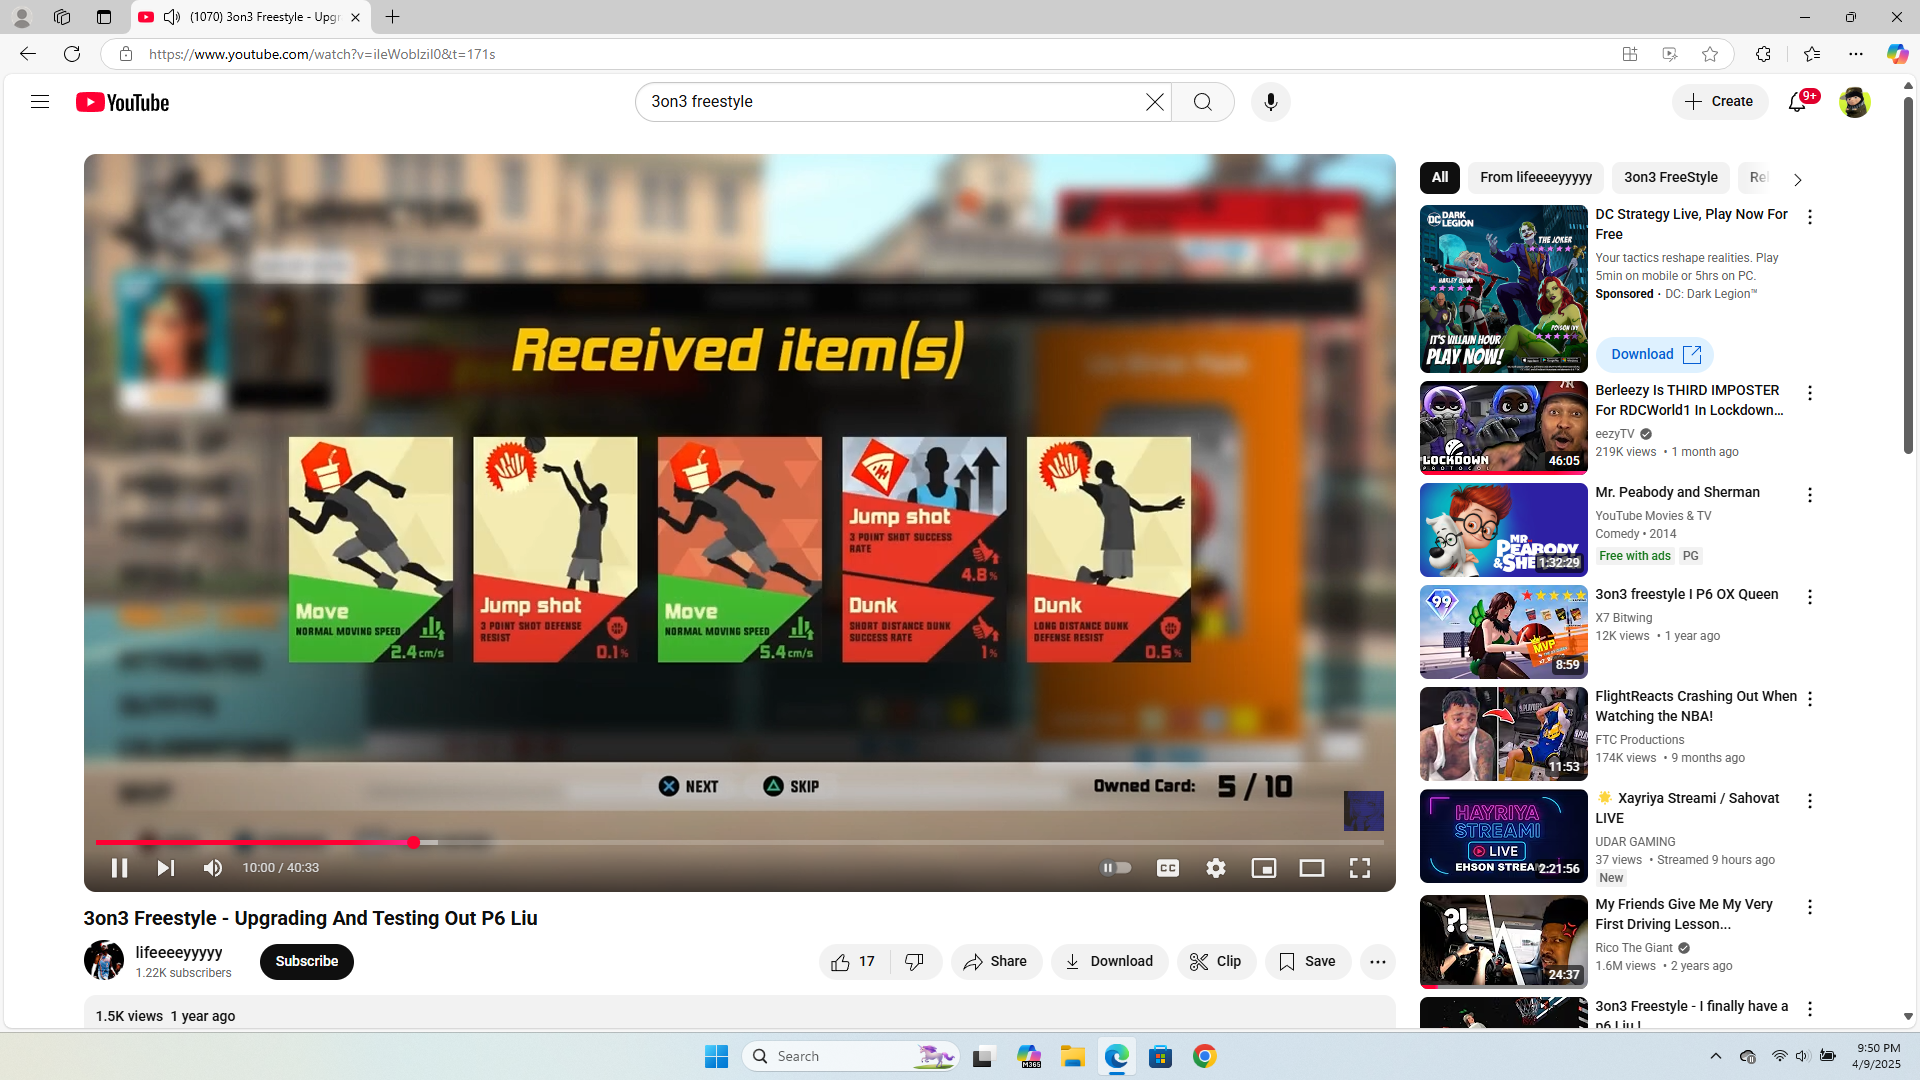
Task: Open the notifications bell
Action: [x=1798, y=102]
